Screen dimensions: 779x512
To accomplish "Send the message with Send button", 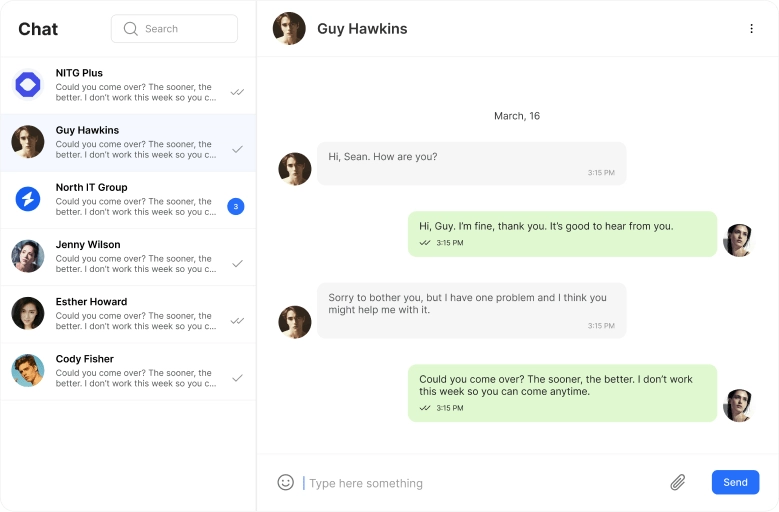I will click(735, 482).
